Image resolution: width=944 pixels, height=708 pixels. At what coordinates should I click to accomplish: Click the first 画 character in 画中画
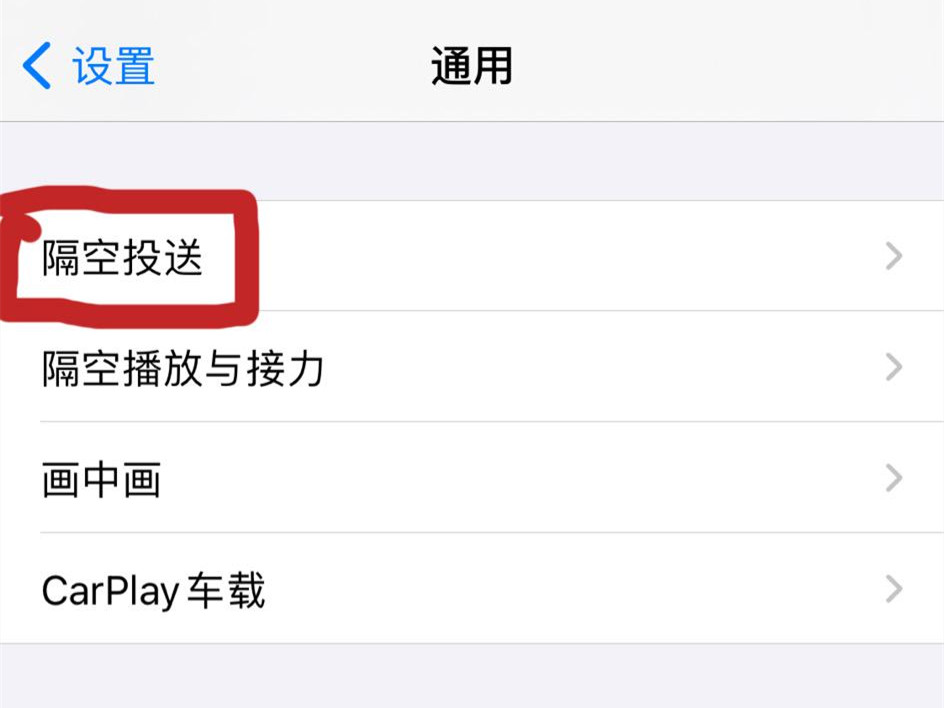[x=61, y=479]
